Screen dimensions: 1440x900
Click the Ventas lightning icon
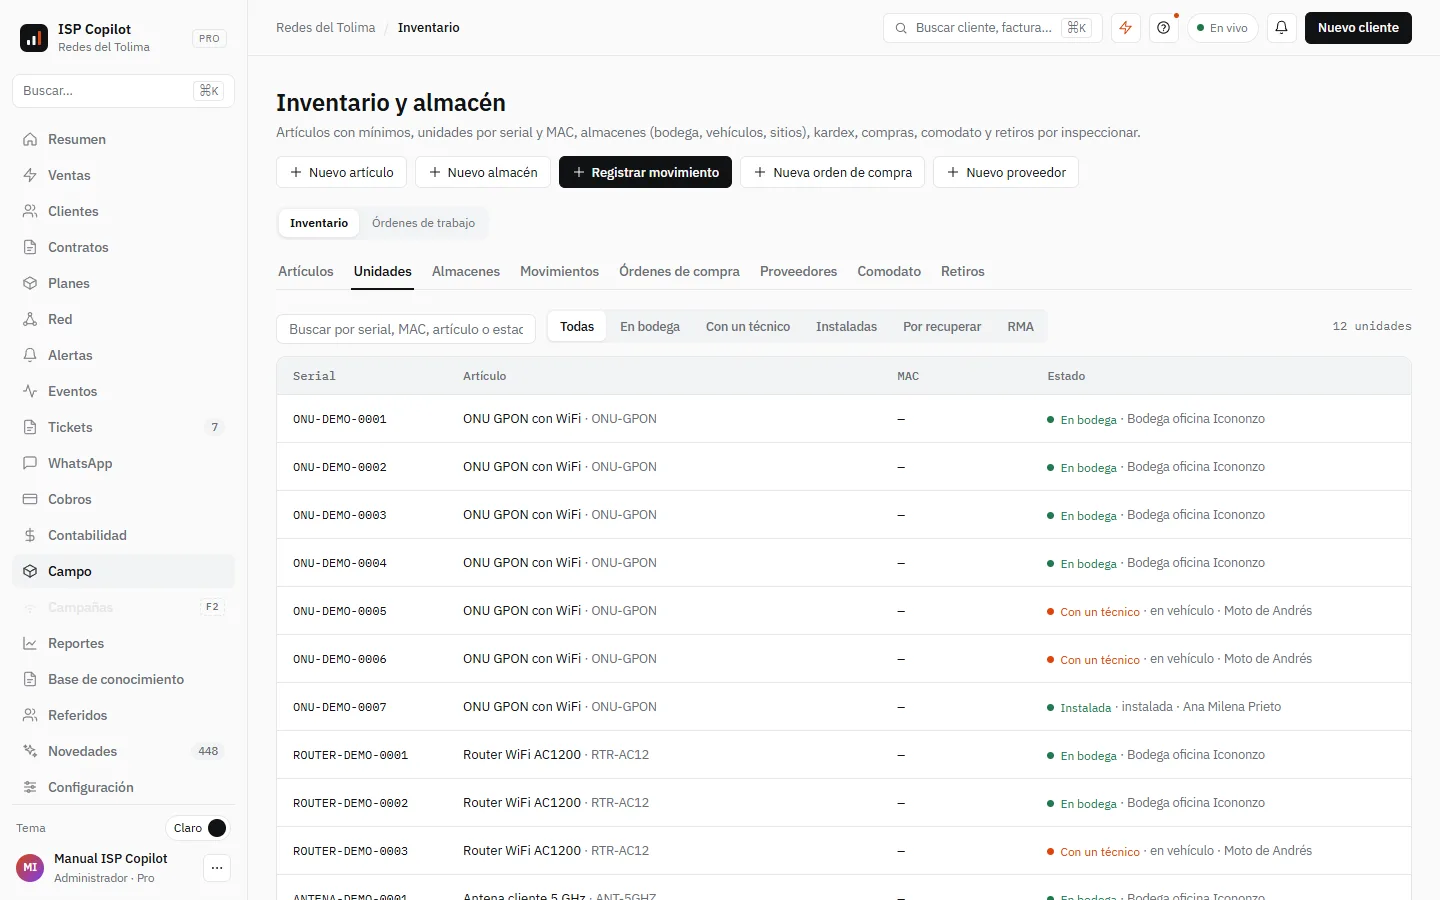click(30, 175)
